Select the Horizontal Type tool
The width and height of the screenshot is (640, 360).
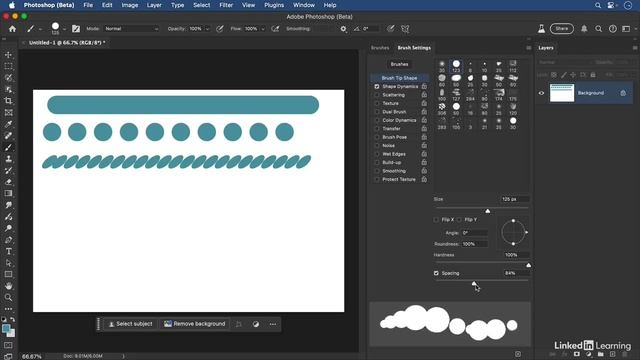[9, 251]
